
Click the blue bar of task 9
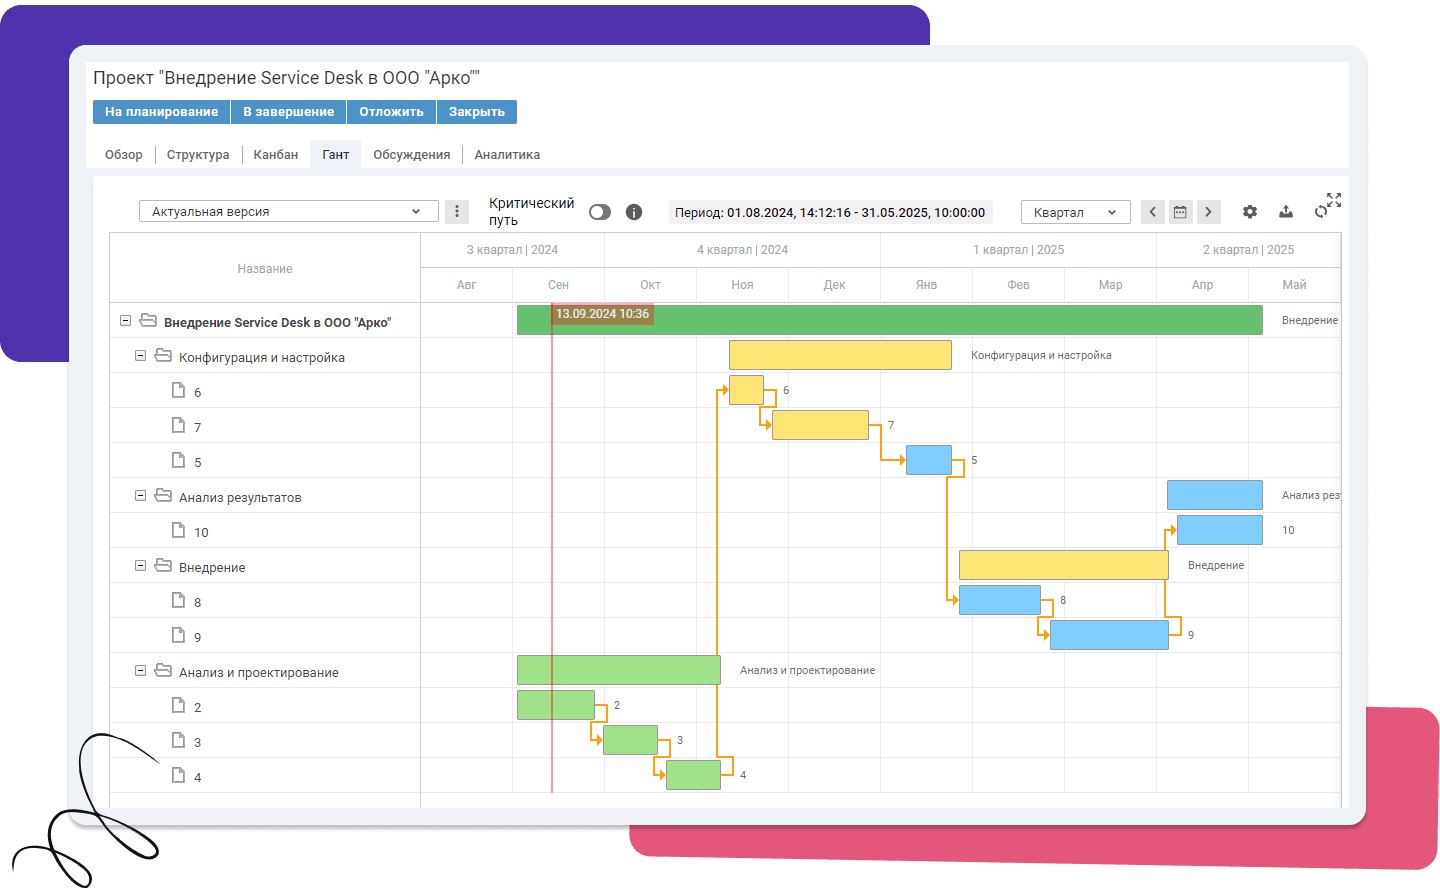tap(1109, 635)
